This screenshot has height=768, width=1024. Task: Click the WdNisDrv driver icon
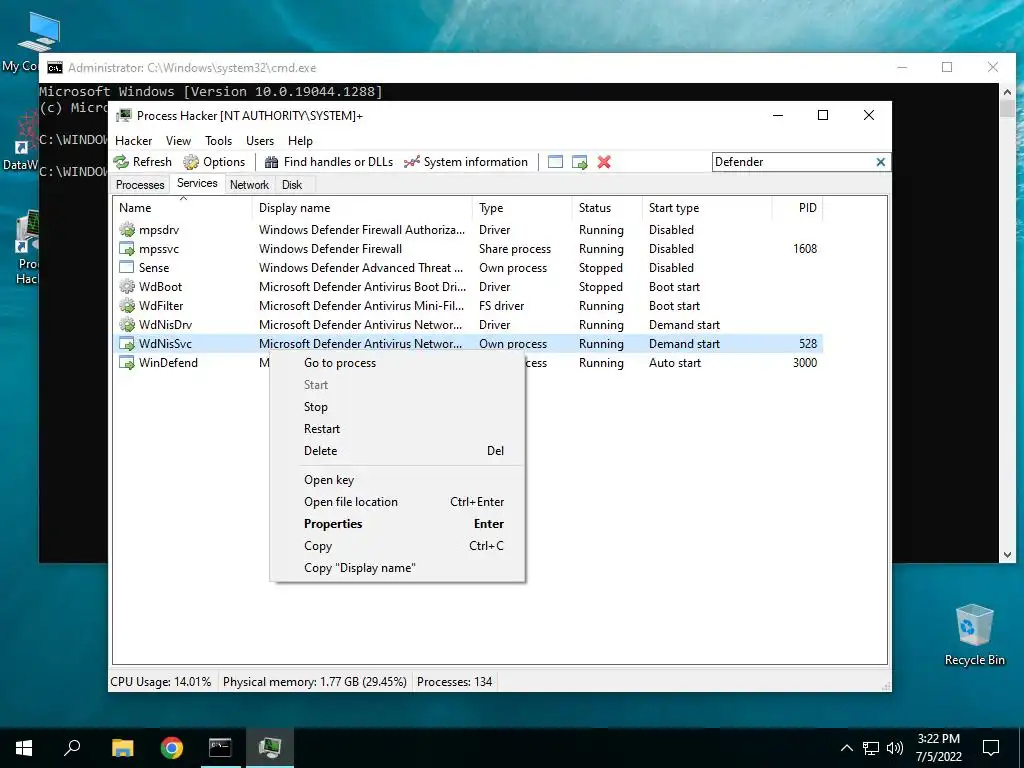coord(127,325)
